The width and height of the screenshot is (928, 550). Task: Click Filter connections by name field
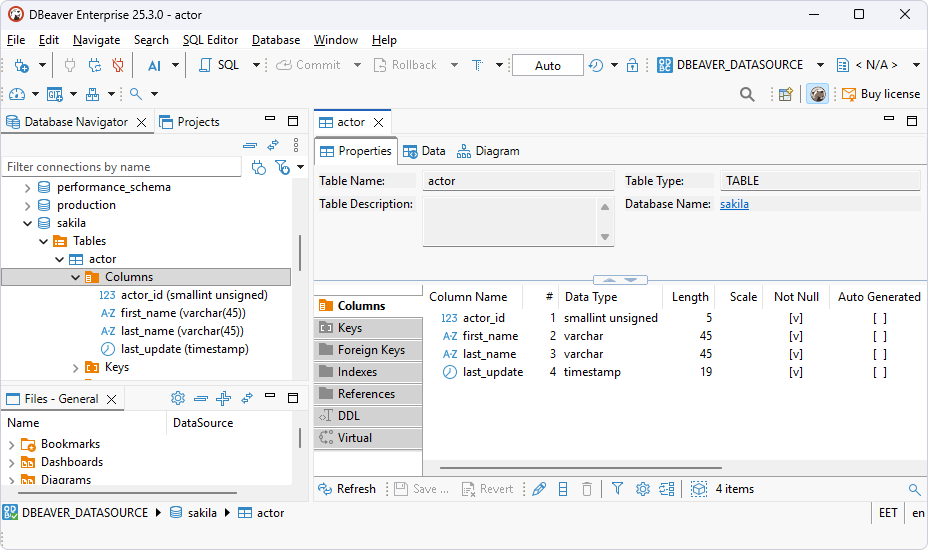pos(122,167)
